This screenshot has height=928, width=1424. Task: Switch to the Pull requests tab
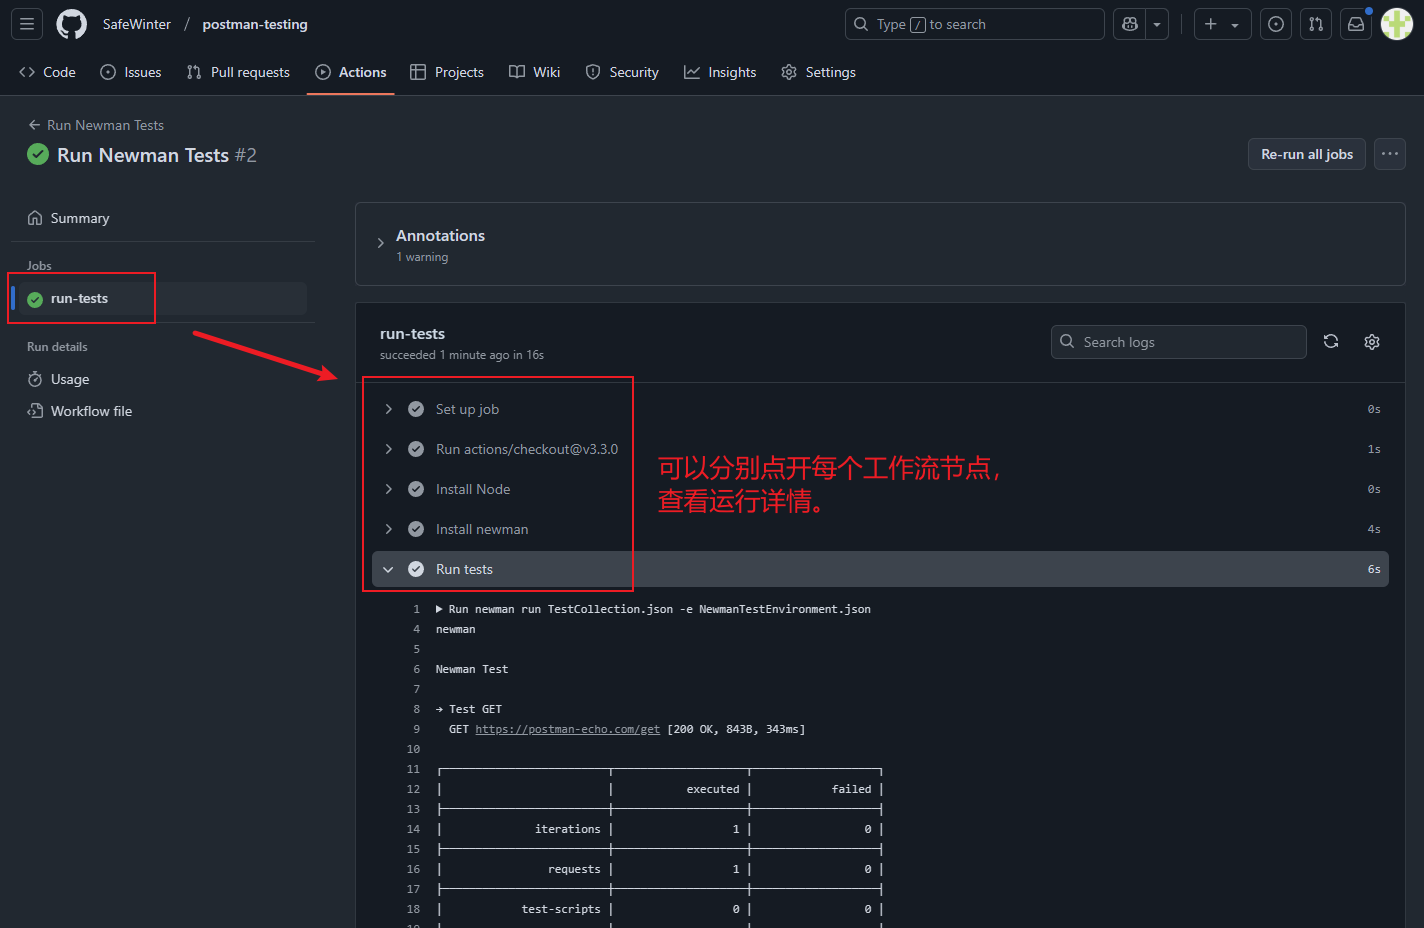[x=238, y=72]
